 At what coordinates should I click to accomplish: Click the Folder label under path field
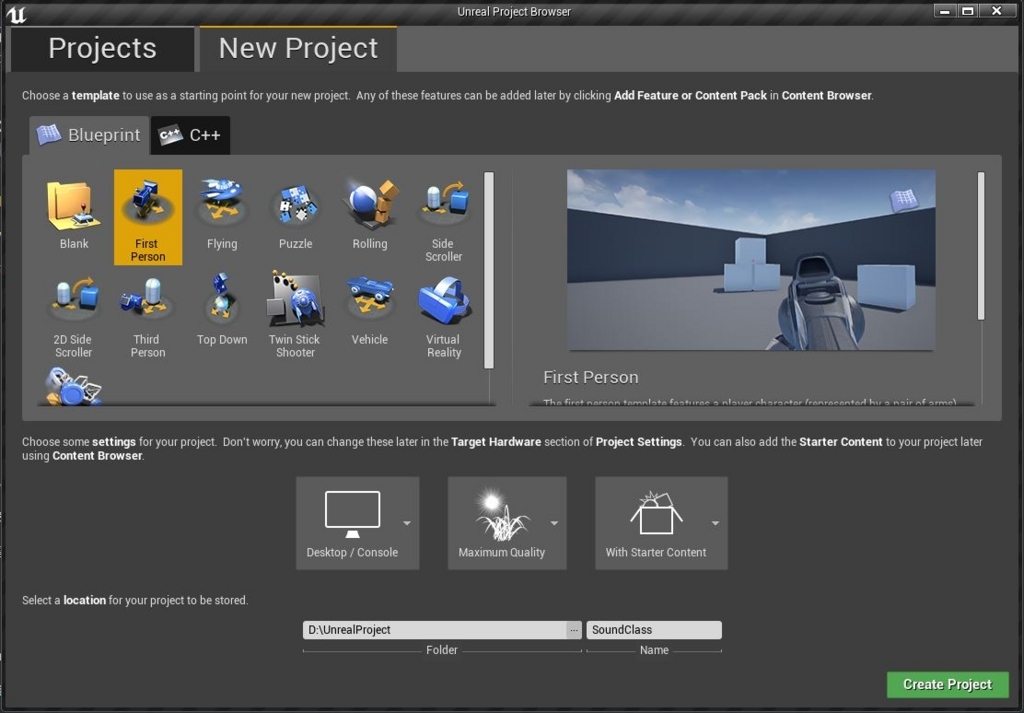(441, 650)
